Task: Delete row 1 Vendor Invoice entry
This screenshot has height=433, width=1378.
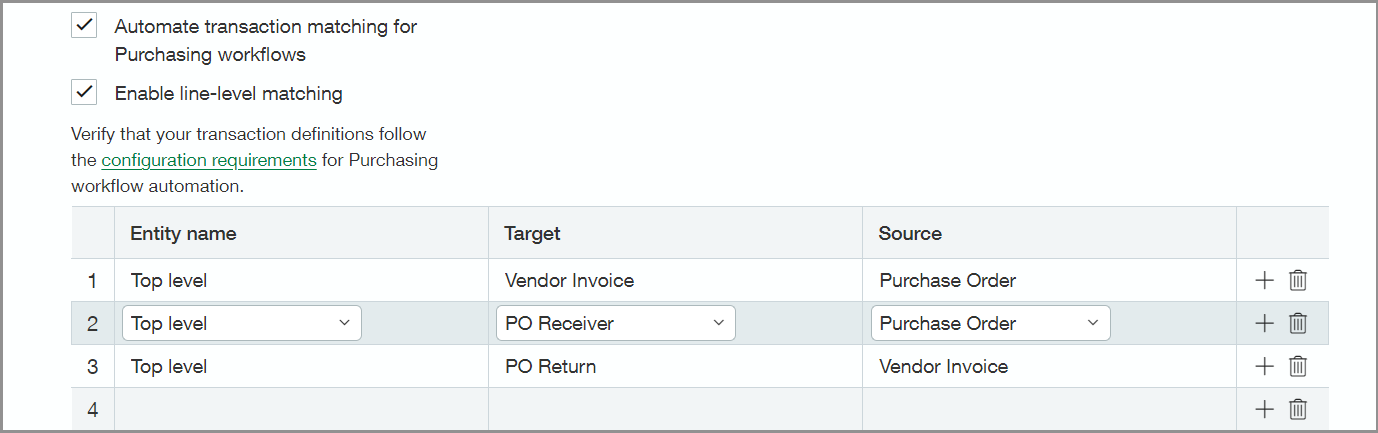Action: (x=1297, y=280)
